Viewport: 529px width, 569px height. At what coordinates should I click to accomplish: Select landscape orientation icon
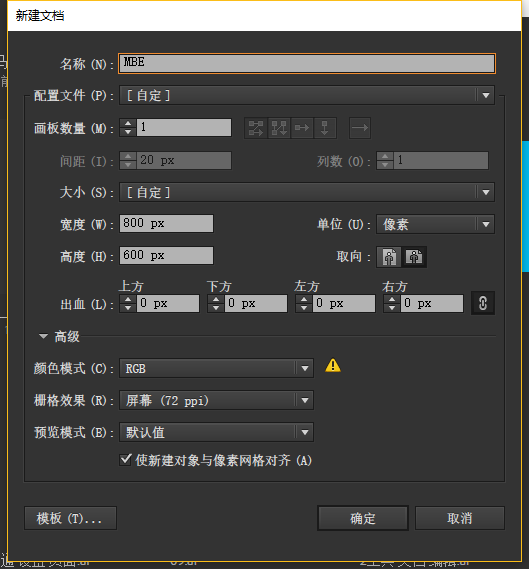tap(414, 257)
